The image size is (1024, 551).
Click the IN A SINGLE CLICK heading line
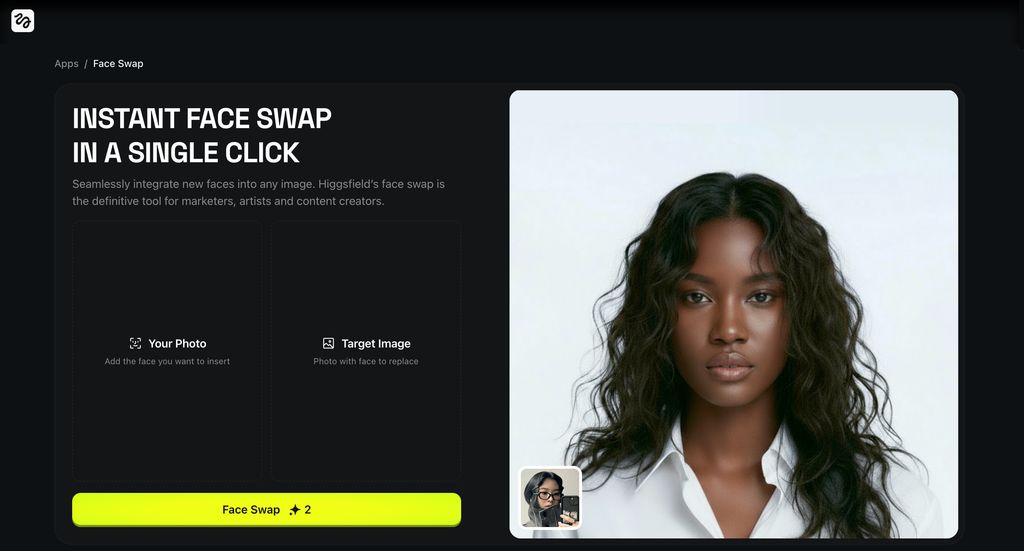tap(185, 152)
